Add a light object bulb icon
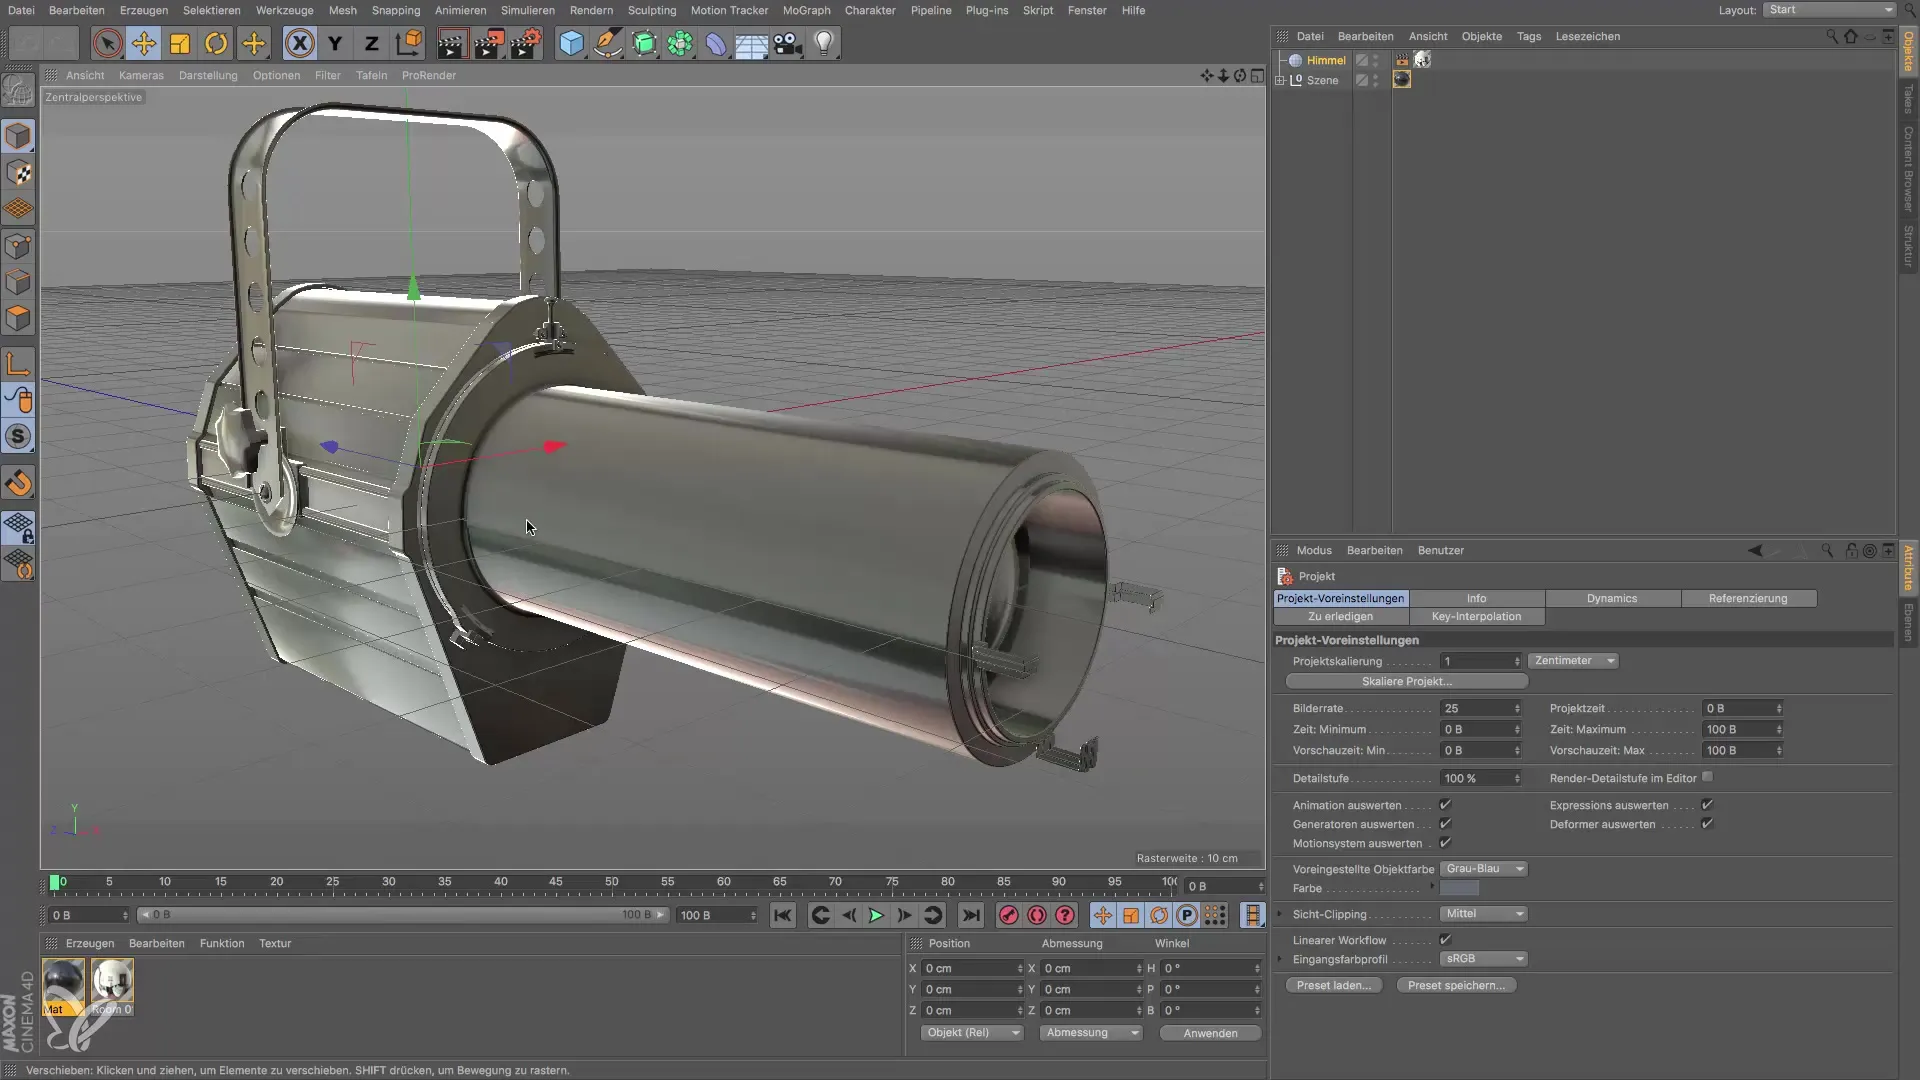This screenshot has width=1920, height=1080. [x=824, y=43]
